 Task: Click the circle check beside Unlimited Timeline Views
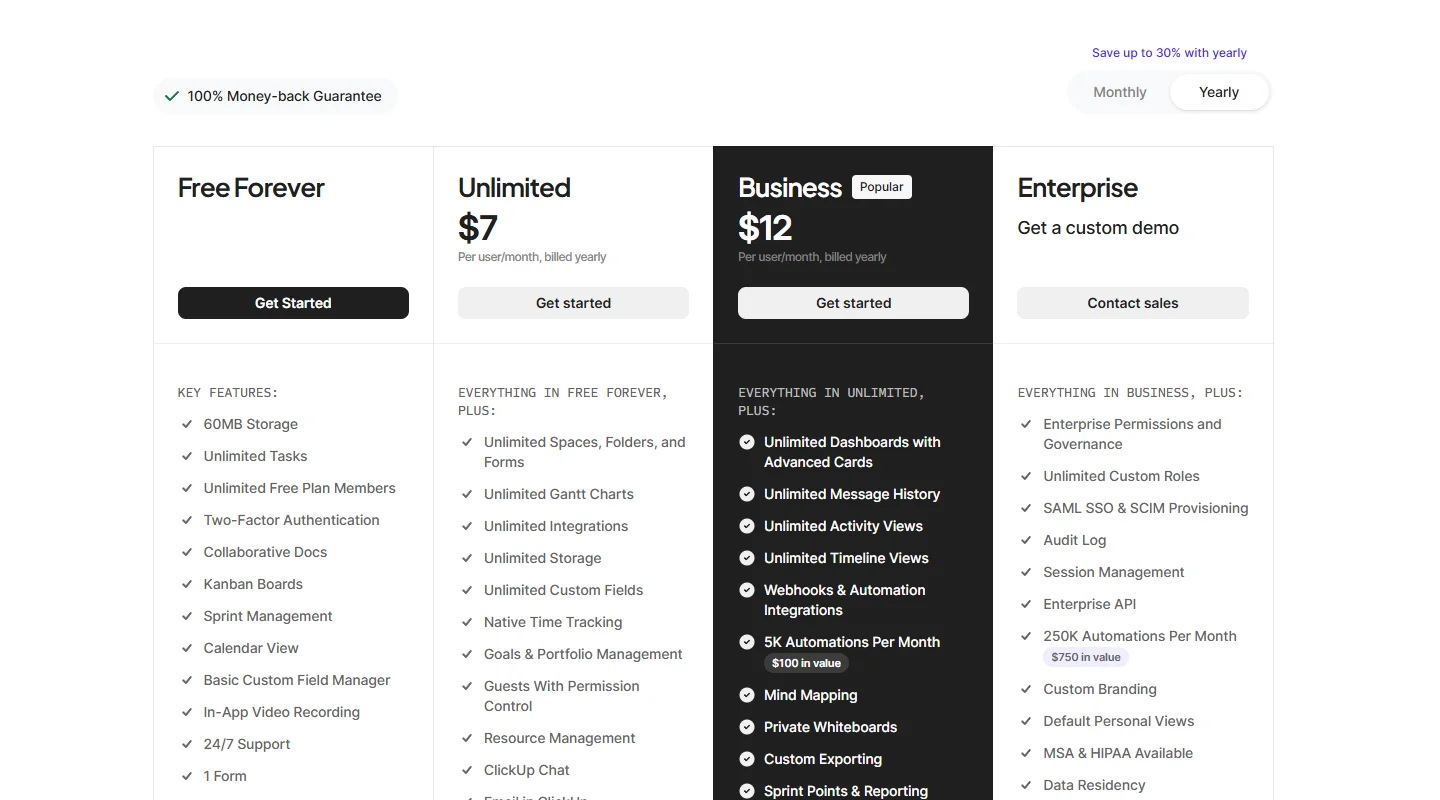(747, 558)
